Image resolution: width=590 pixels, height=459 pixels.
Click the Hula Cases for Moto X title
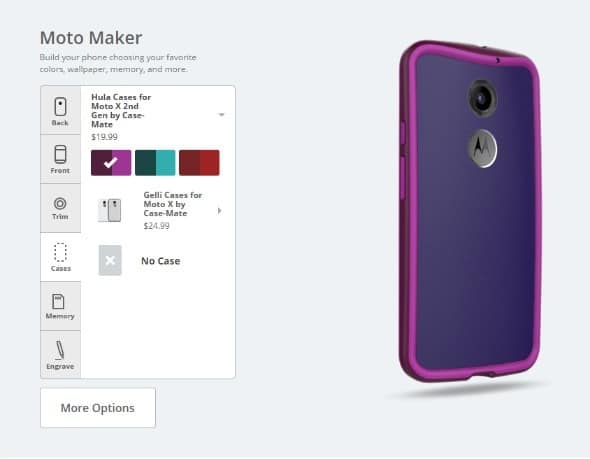(121, 111)
